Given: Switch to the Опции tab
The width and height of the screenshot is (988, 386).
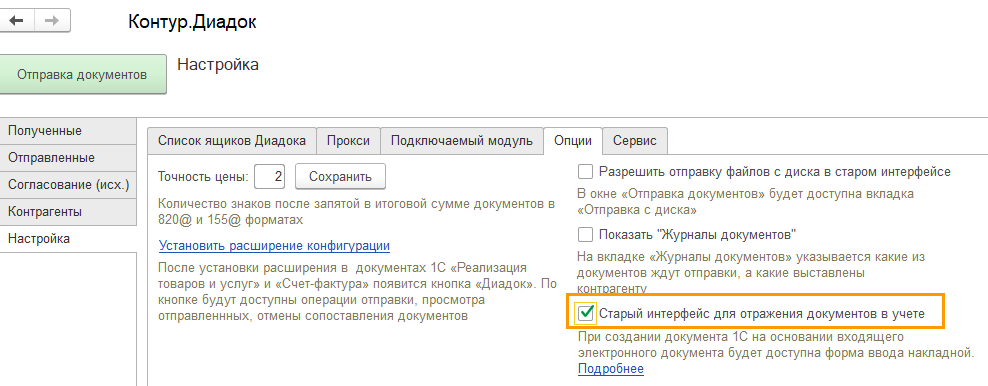Looking at the screenshot, I should click(573, 140).
